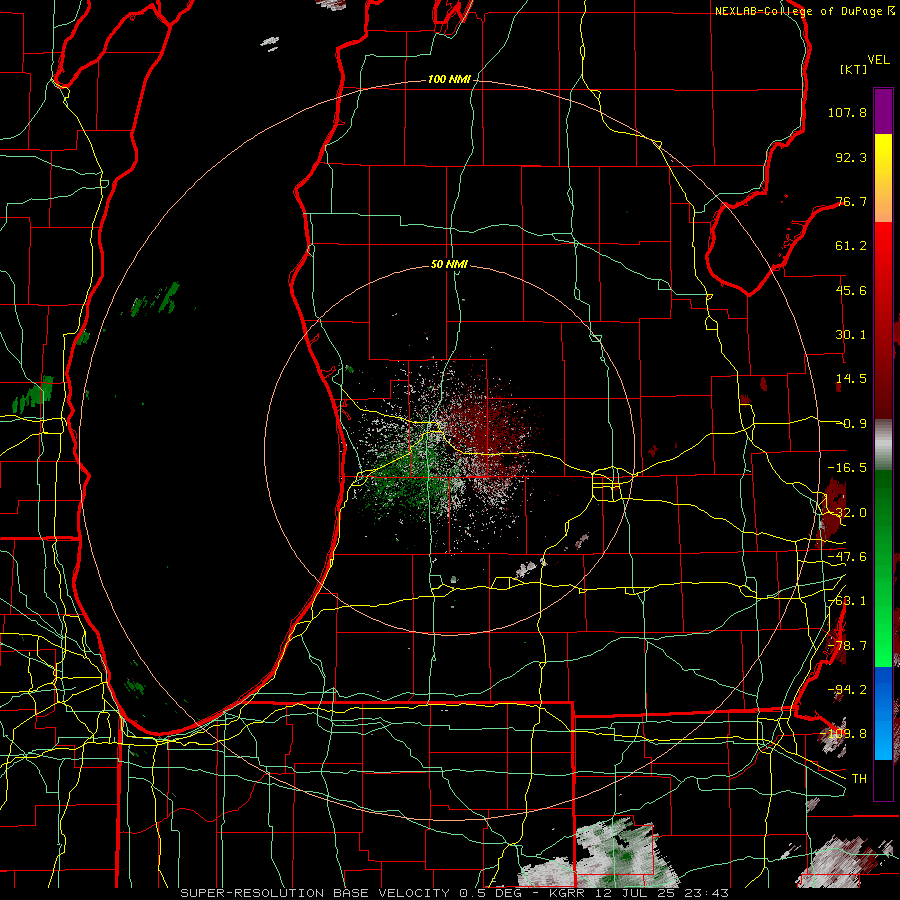
Task: Click the -0.9 velocity scale value
Action: point(851,424)
